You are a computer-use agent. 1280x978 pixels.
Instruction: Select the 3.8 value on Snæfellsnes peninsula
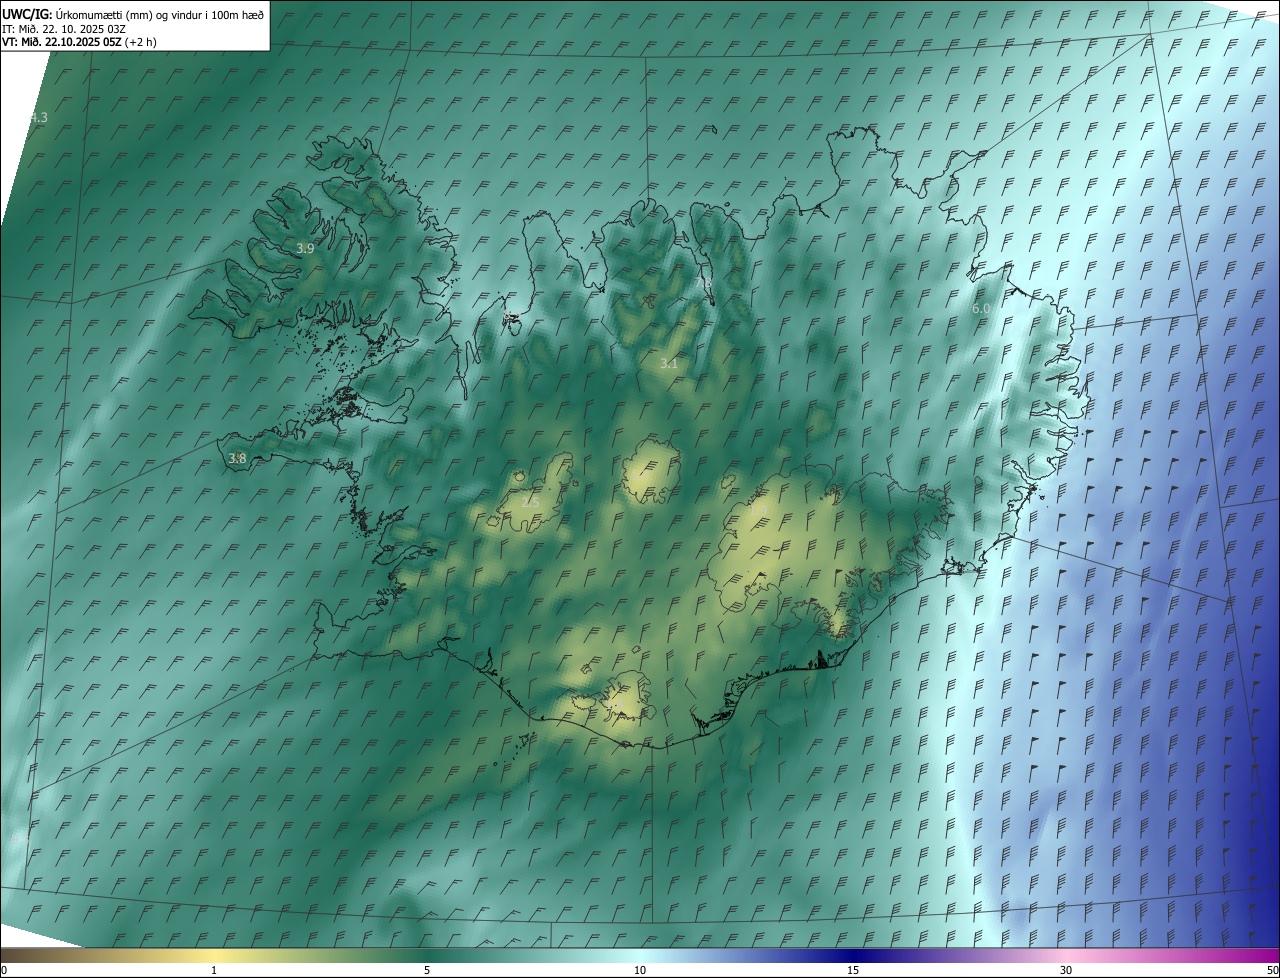[x=237, y=458]
